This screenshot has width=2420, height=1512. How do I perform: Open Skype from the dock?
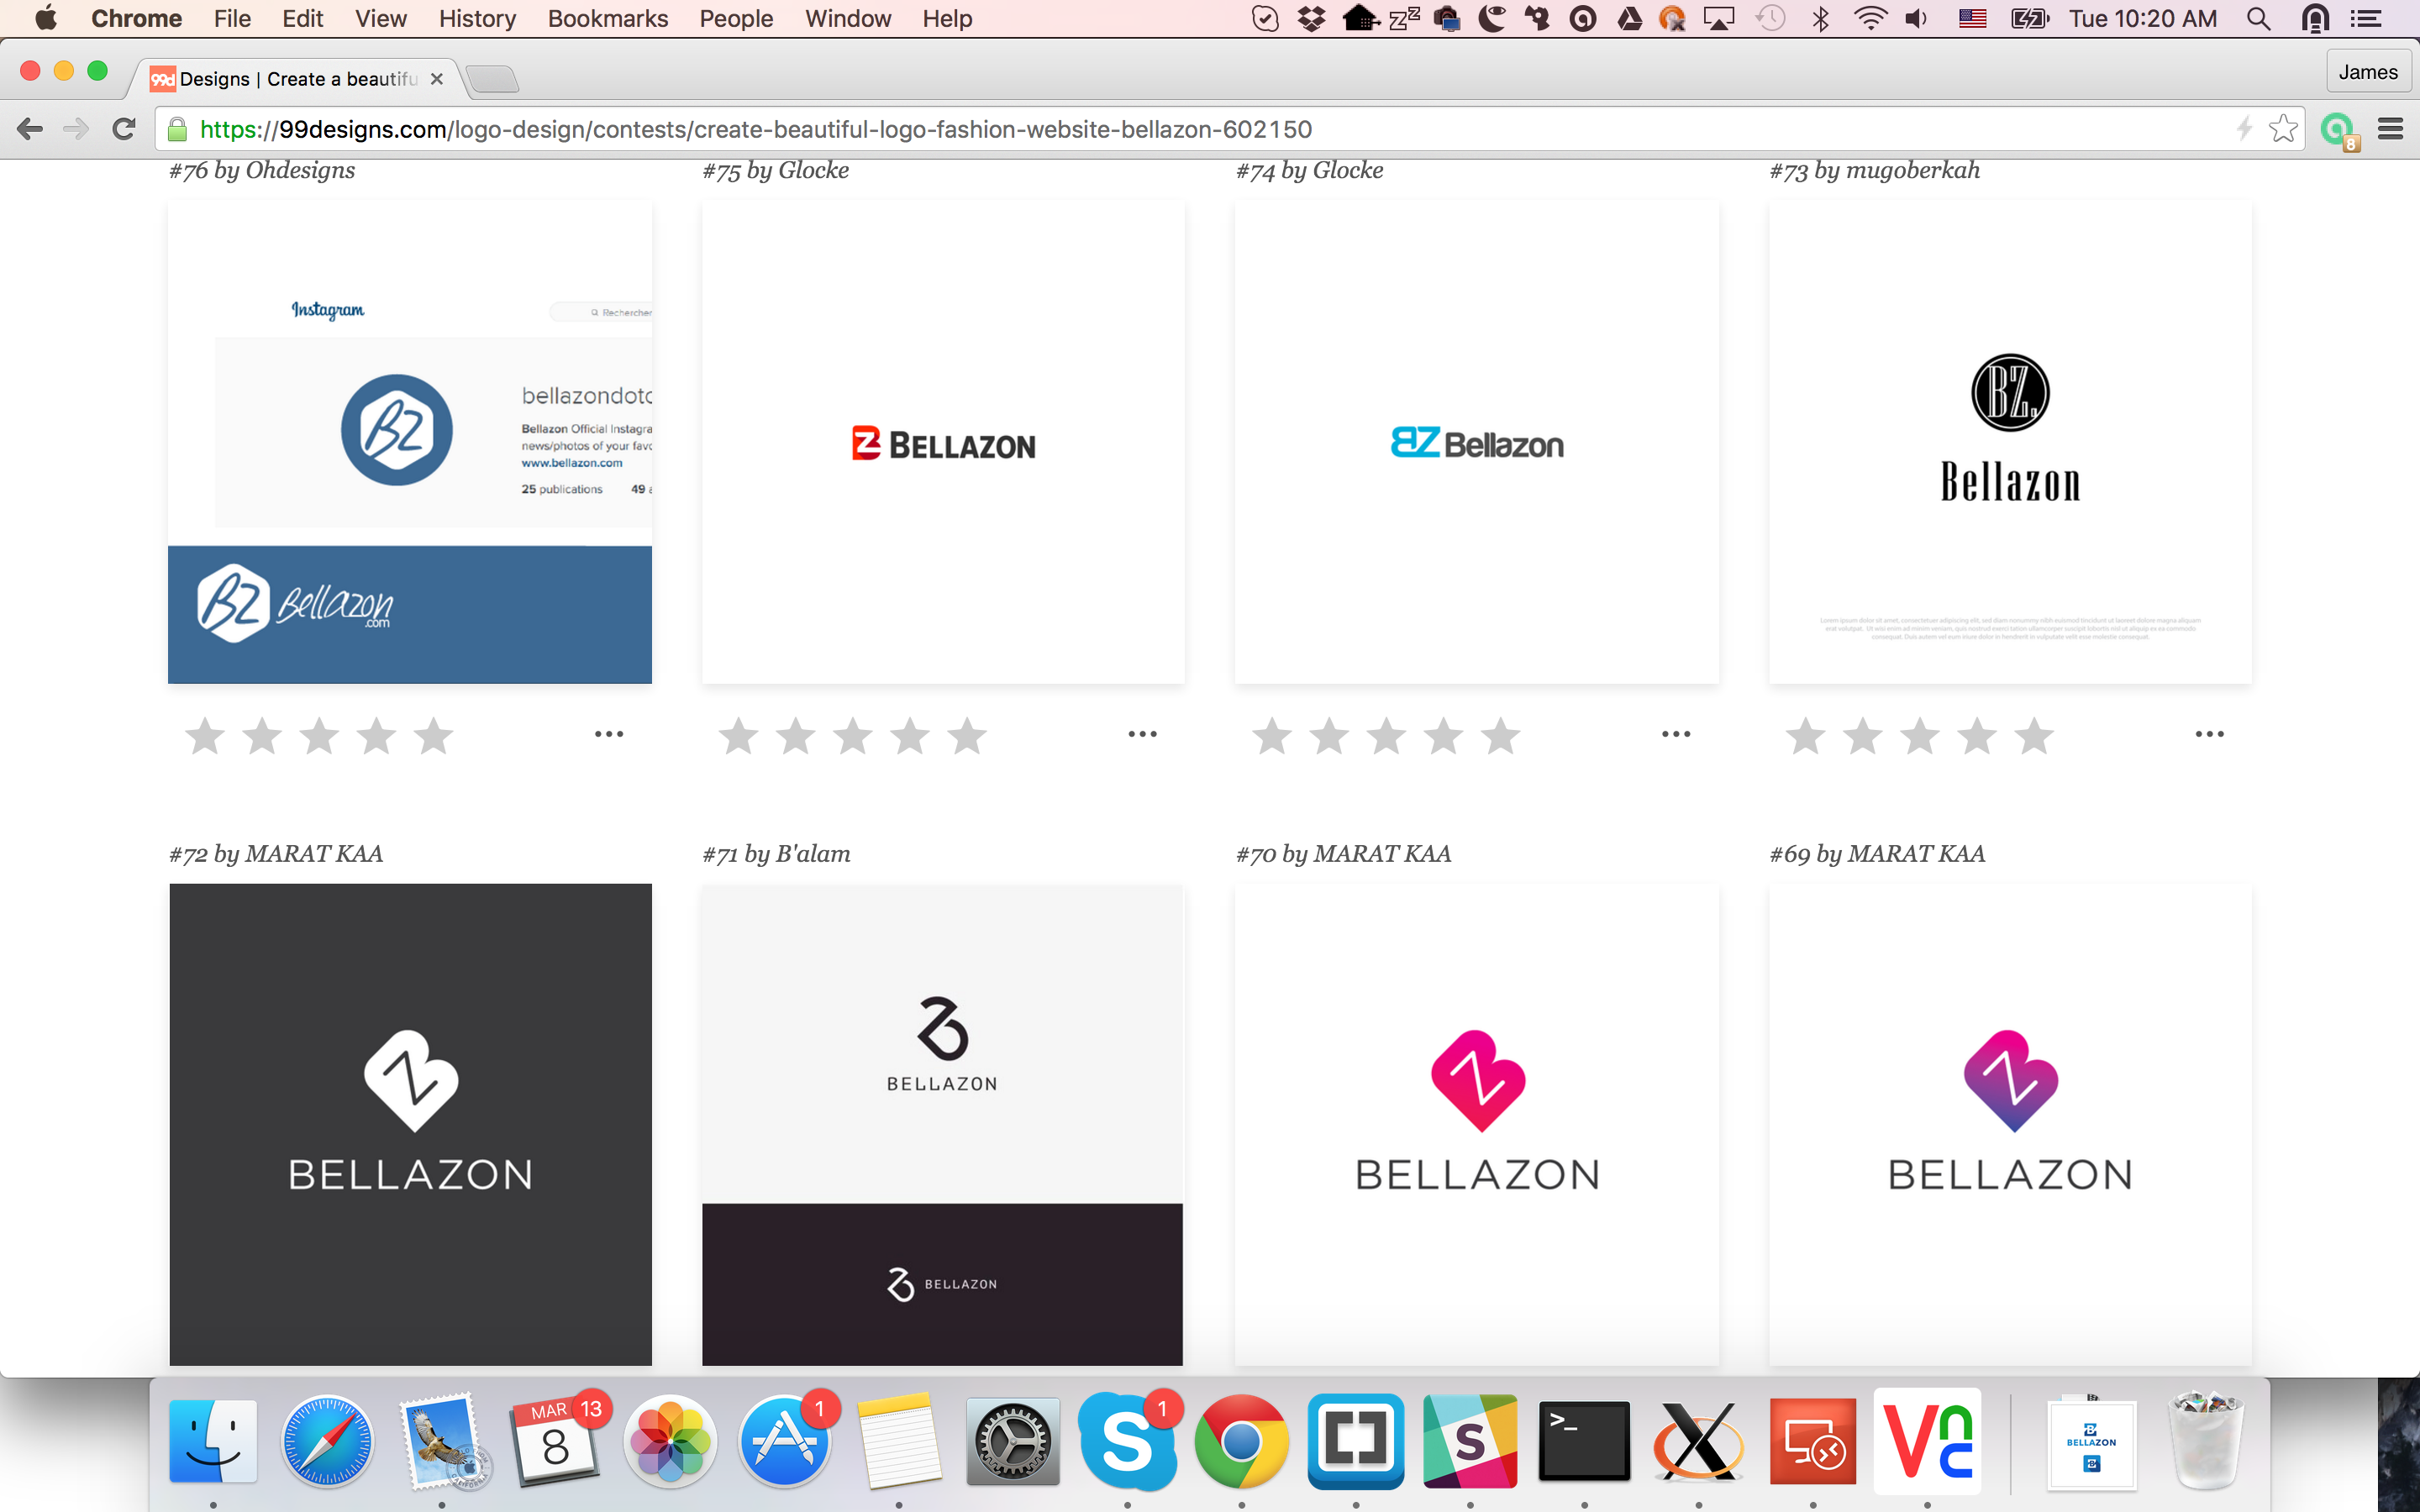tap(1127, 1441)
